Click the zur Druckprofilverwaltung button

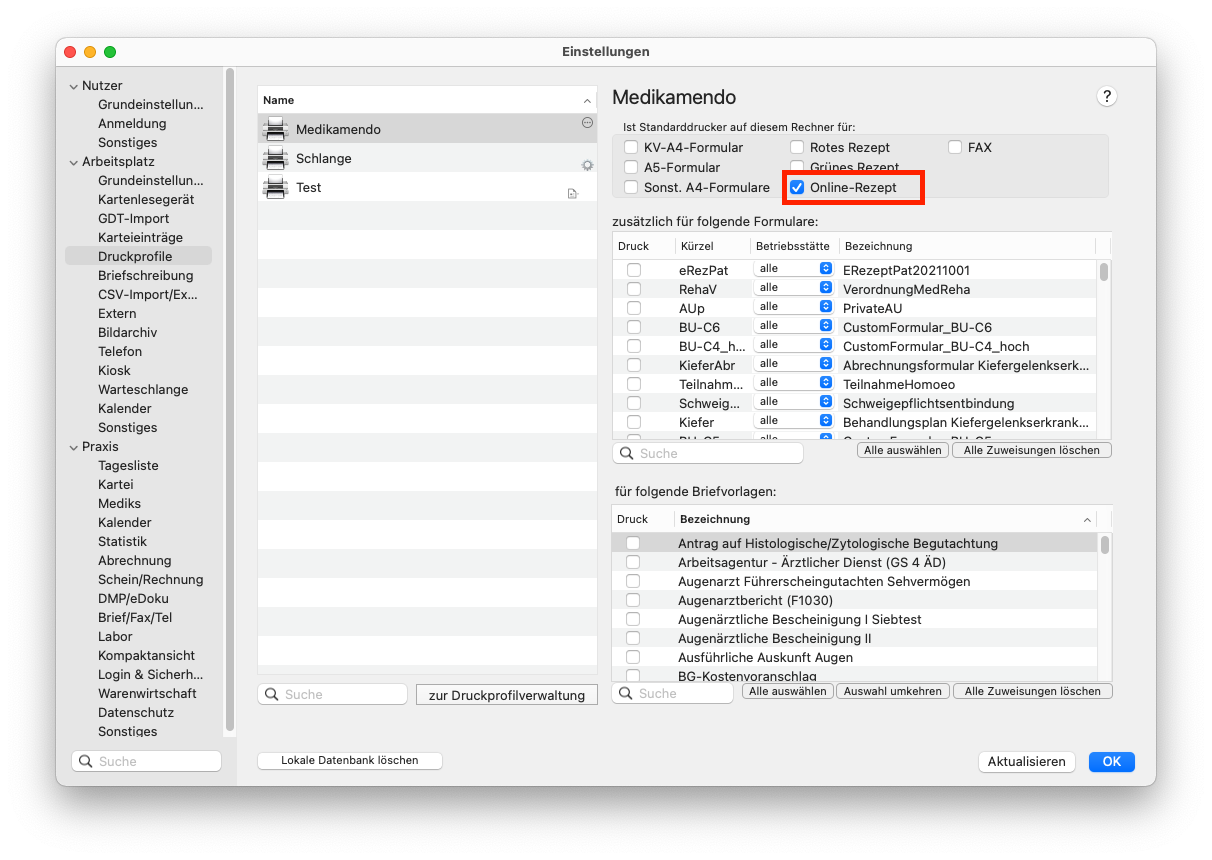[x=507, y=695]
